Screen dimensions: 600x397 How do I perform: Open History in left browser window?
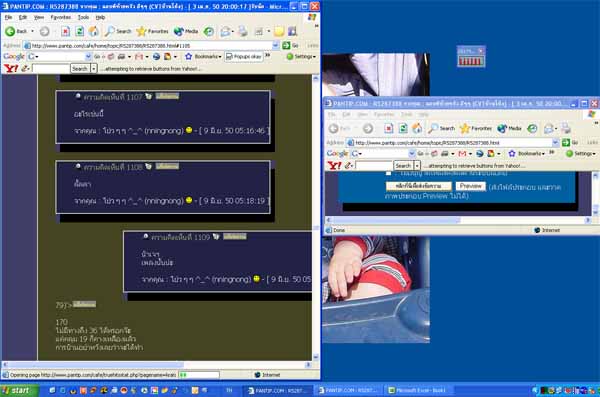tap(209, 31)
